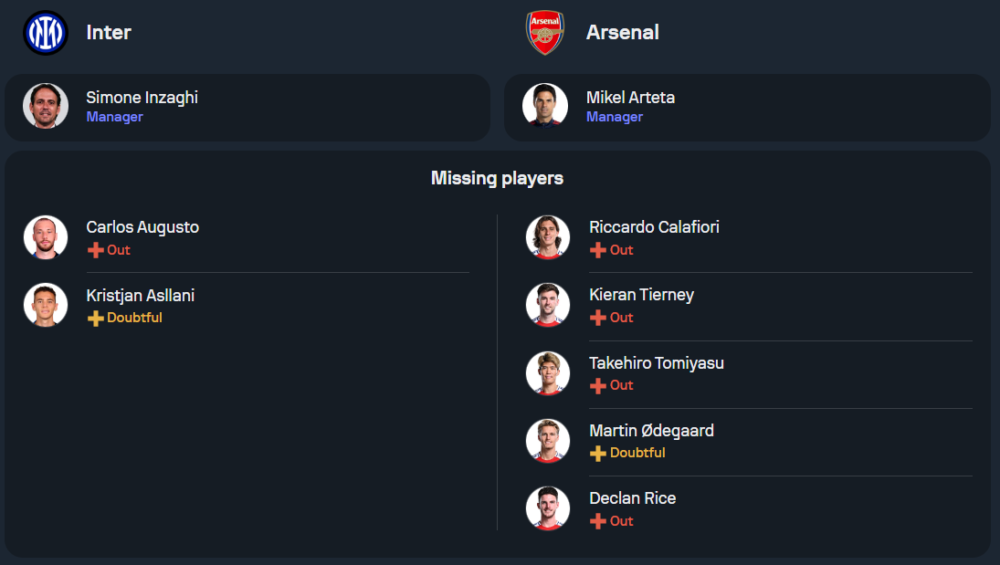
Task: Click Martin Ødegaard's player avatar
Action: point(548,441)
